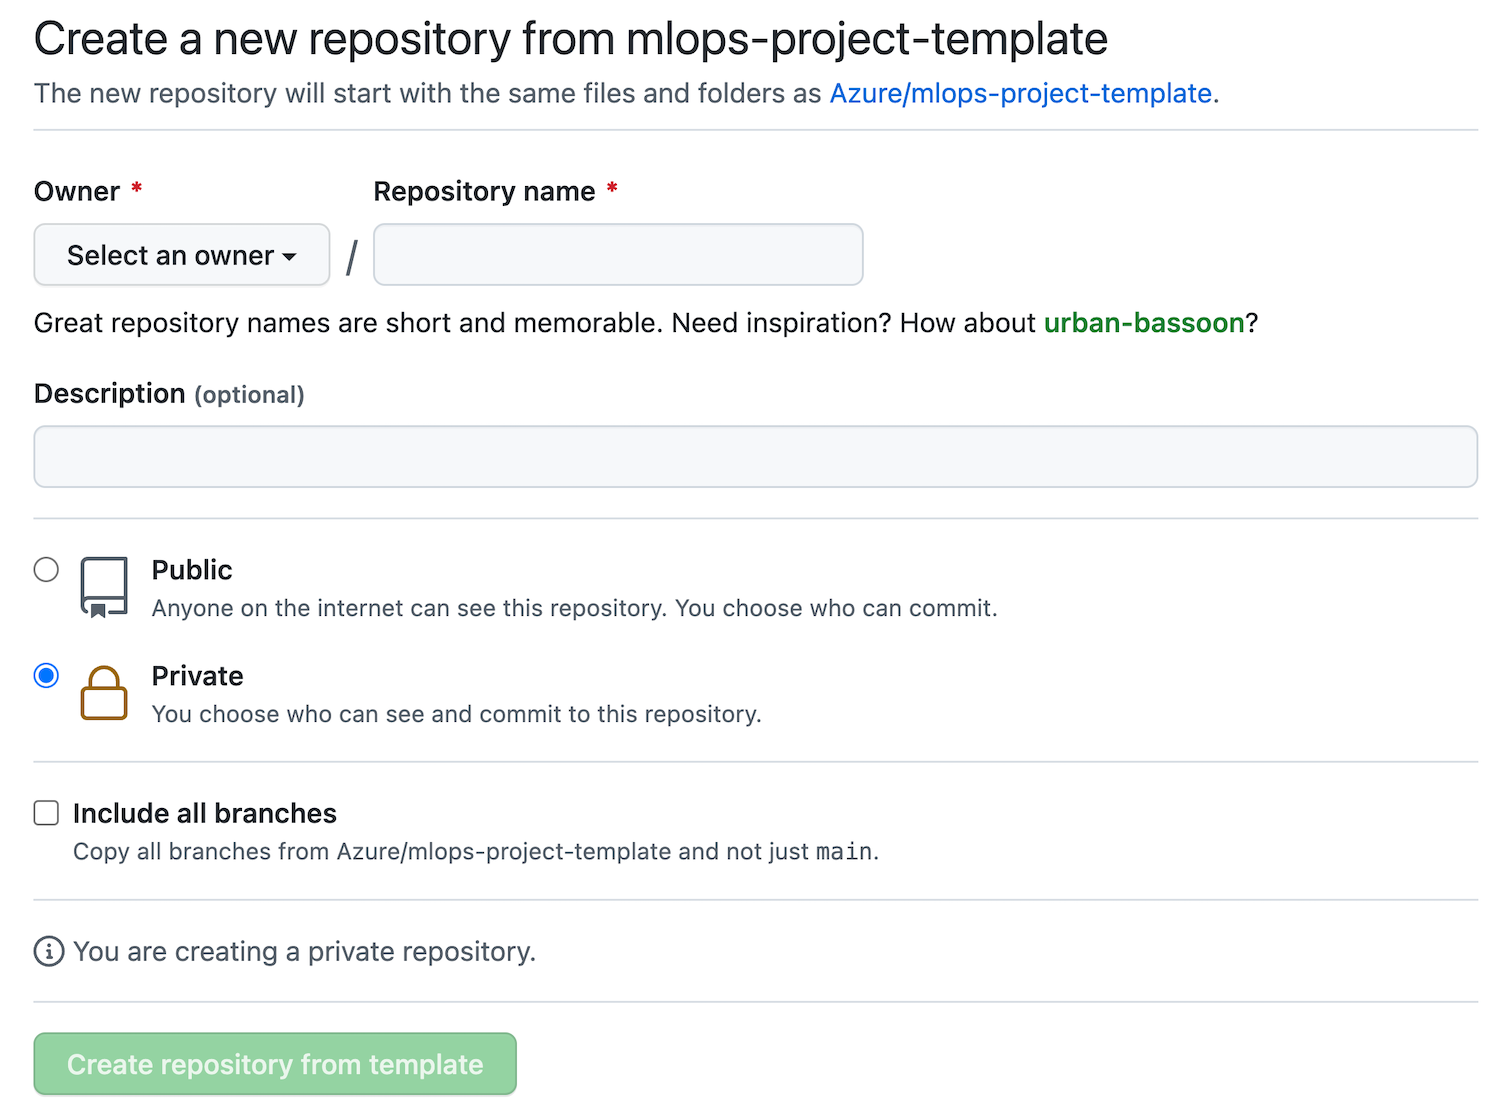Click the info icon beside private repository notice
This screenshot has height=1116, width=1500.
[49, 952]
